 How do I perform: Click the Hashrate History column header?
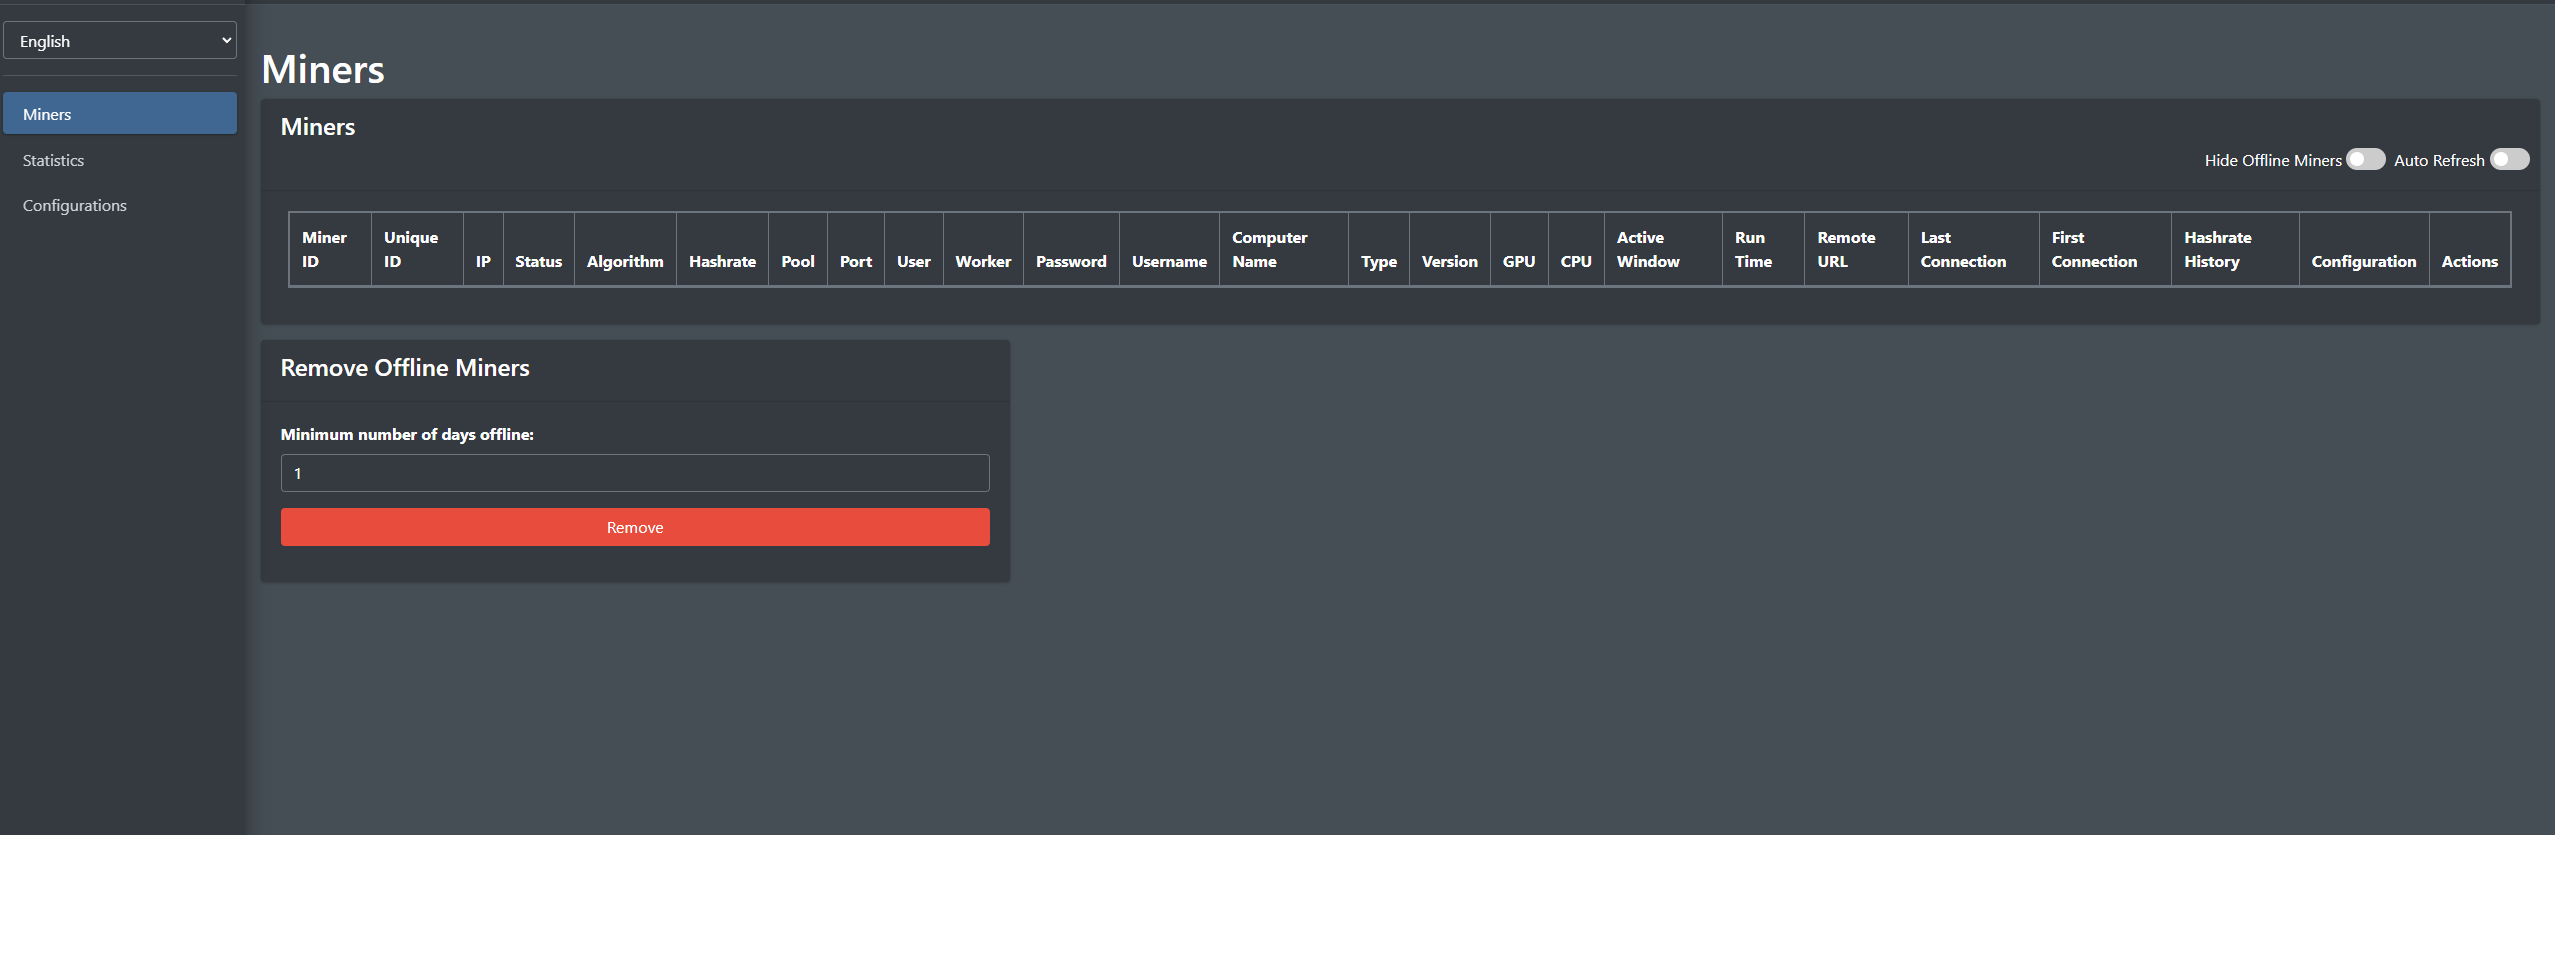pos(2218,249)
